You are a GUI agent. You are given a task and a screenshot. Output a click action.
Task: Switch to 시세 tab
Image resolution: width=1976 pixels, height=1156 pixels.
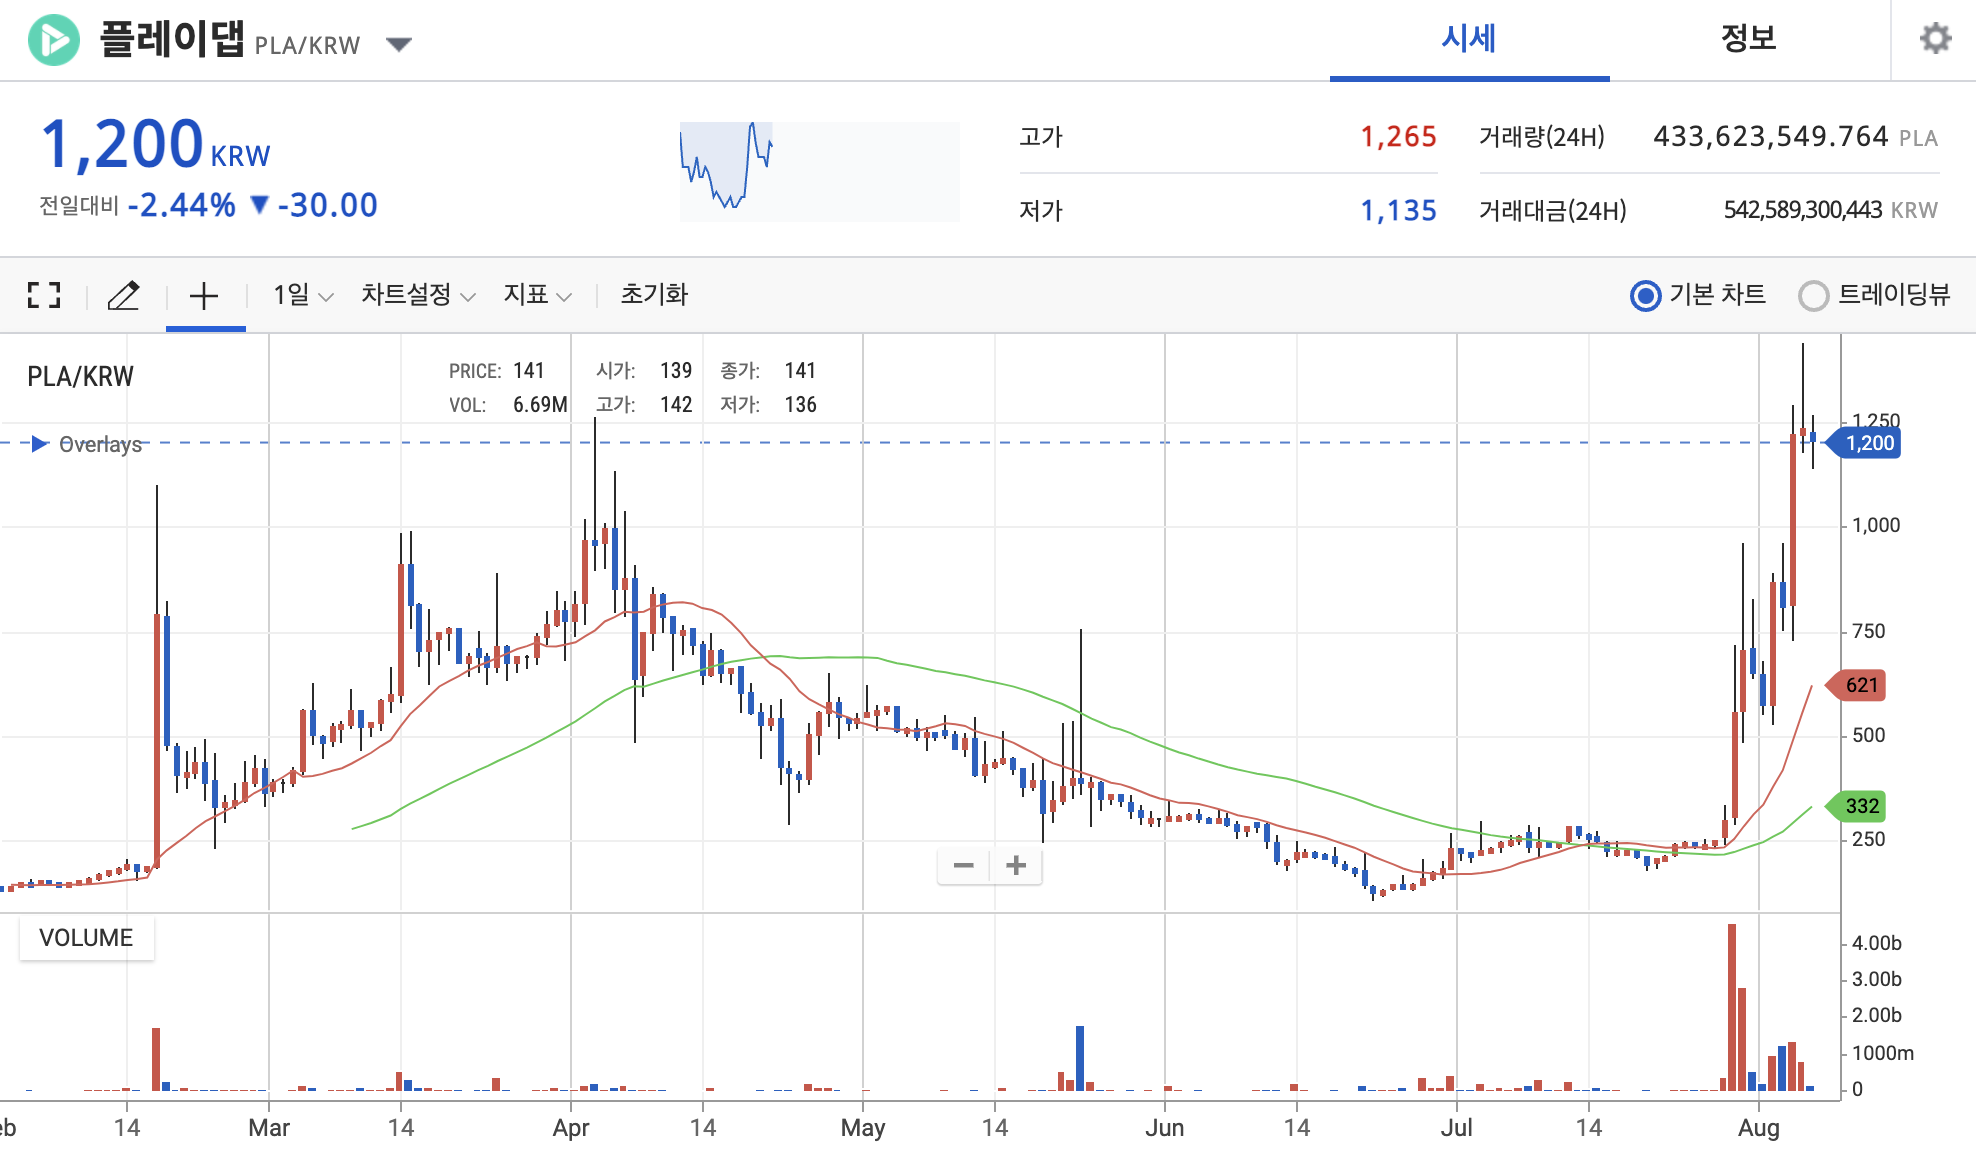click(1468, 39)
